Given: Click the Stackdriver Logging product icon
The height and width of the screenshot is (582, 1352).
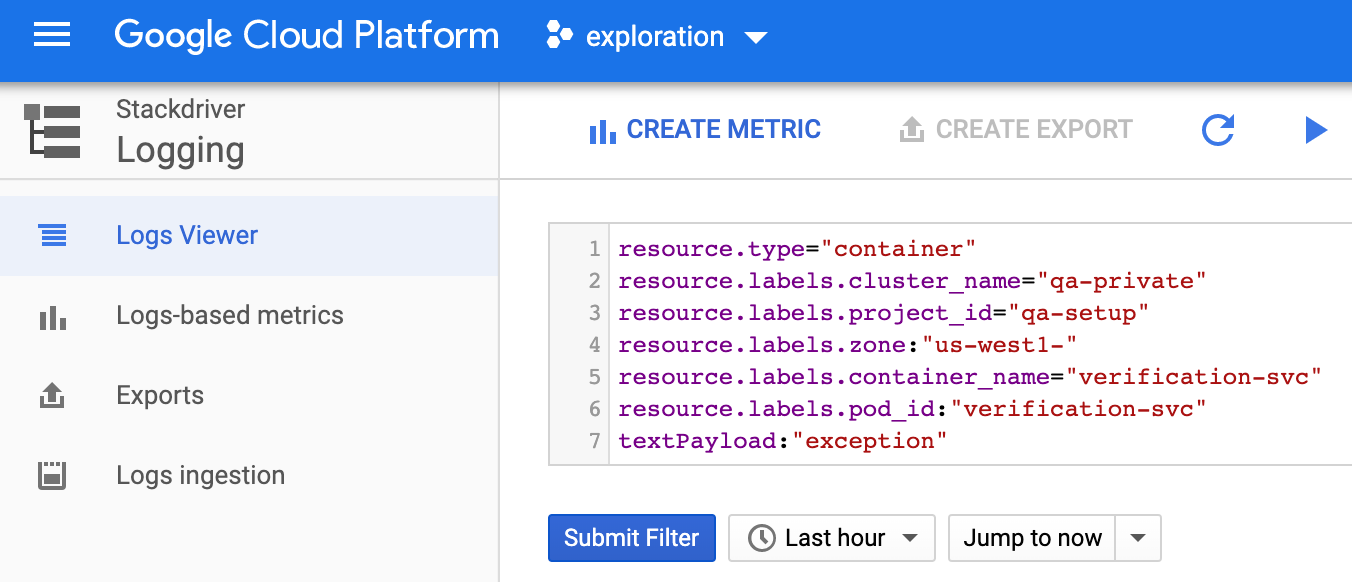Looking at the screenshot, I should tap(52, 130).
